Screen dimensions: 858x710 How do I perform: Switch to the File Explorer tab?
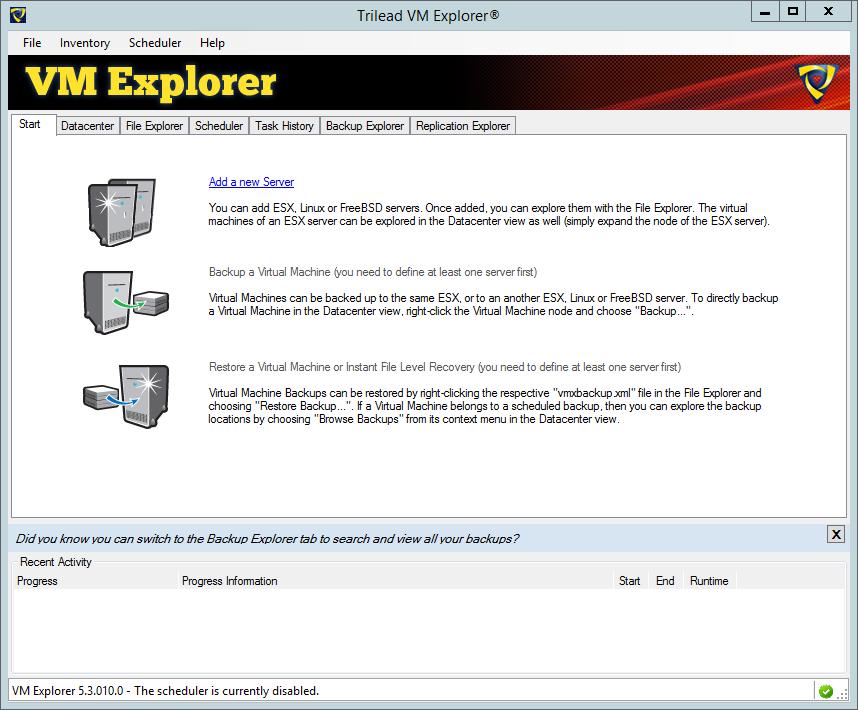(x=154, y=126)
